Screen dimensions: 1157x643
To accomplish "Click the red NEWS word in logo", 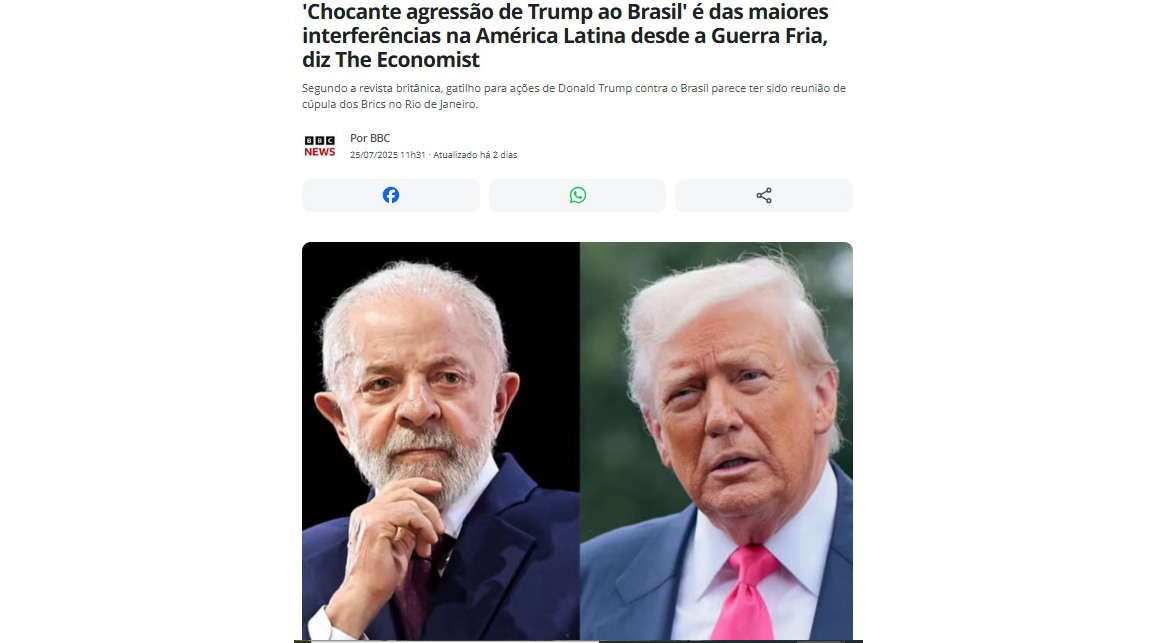I will click(x=320, y=152).
